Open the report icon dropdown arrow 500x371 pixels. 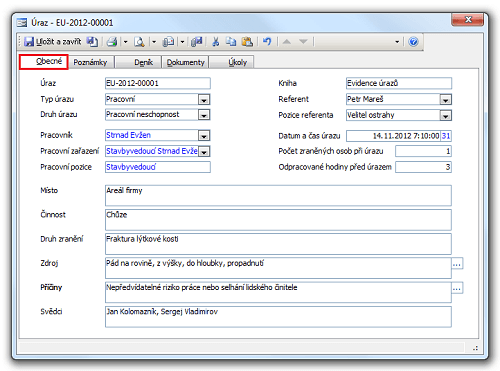click(x=182, y=42)
